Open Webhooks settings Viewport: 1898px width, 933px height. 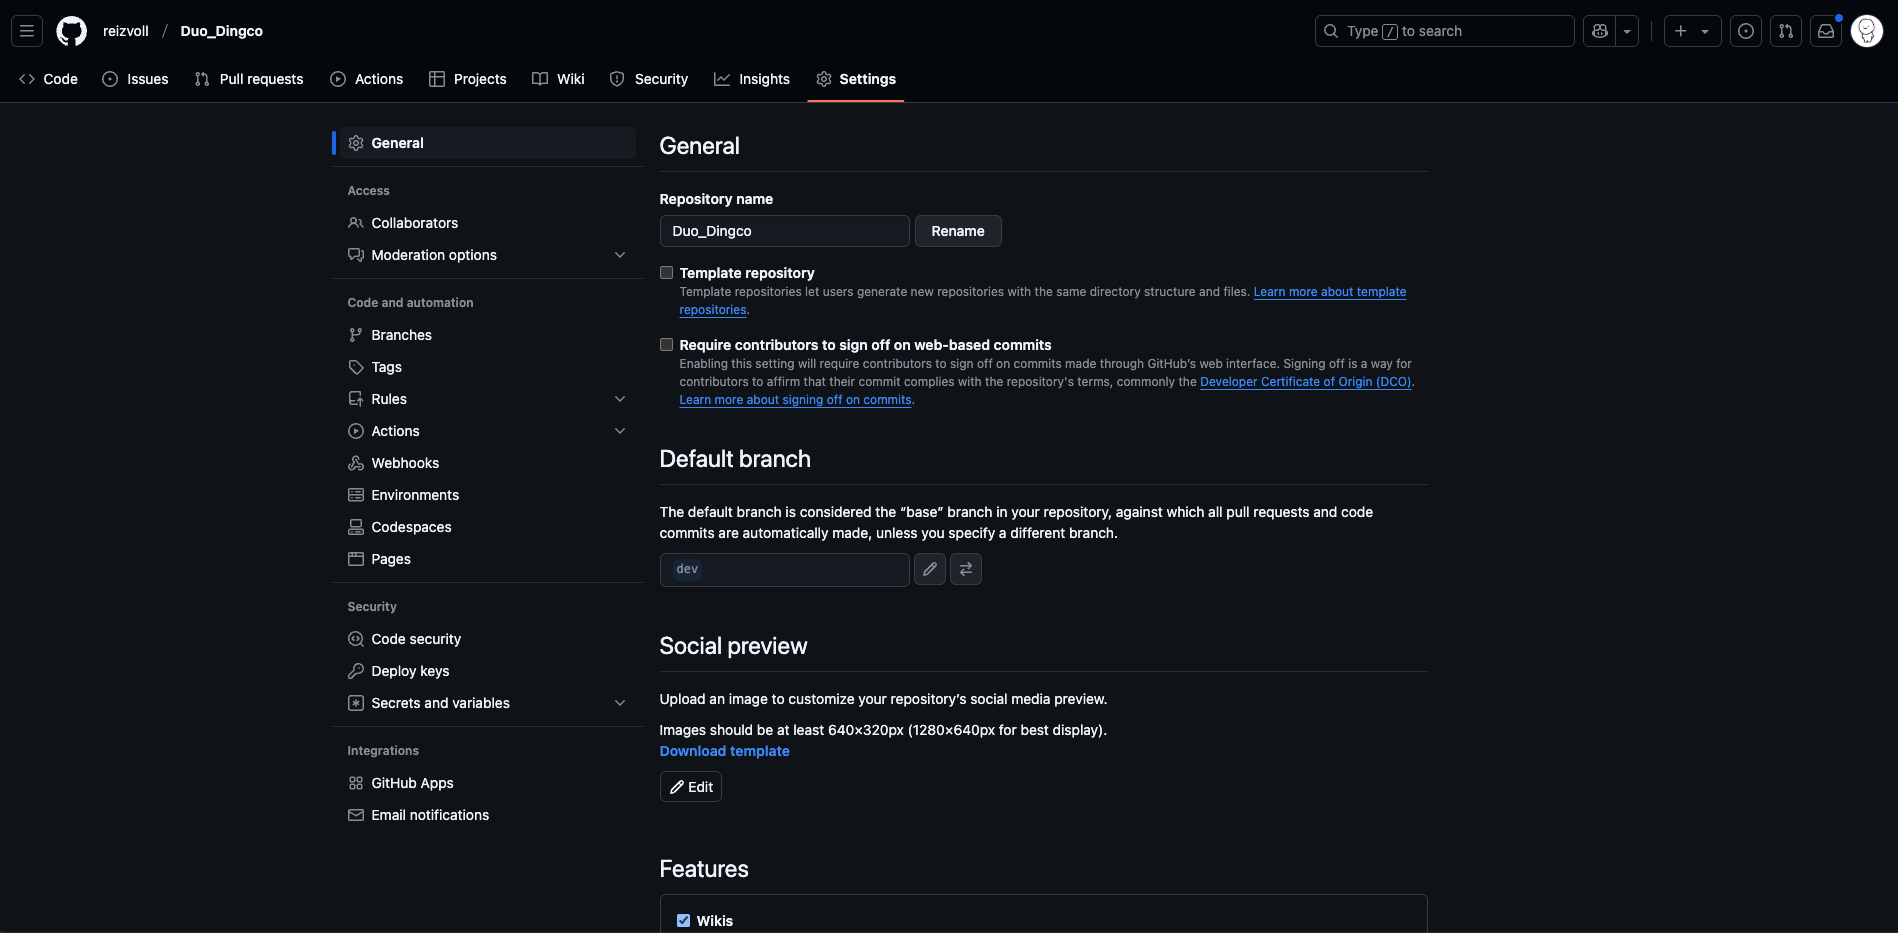click(x=488, y=463)
